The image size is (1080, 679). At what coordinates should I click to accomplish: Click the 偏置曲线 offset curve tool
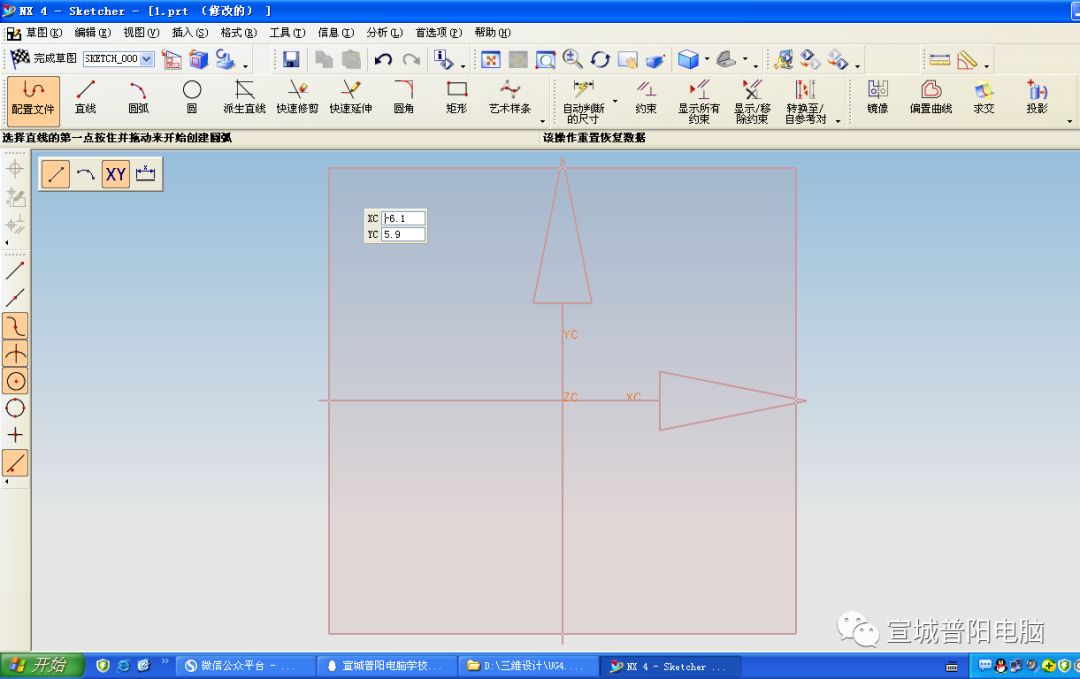(x=931, y=100)
